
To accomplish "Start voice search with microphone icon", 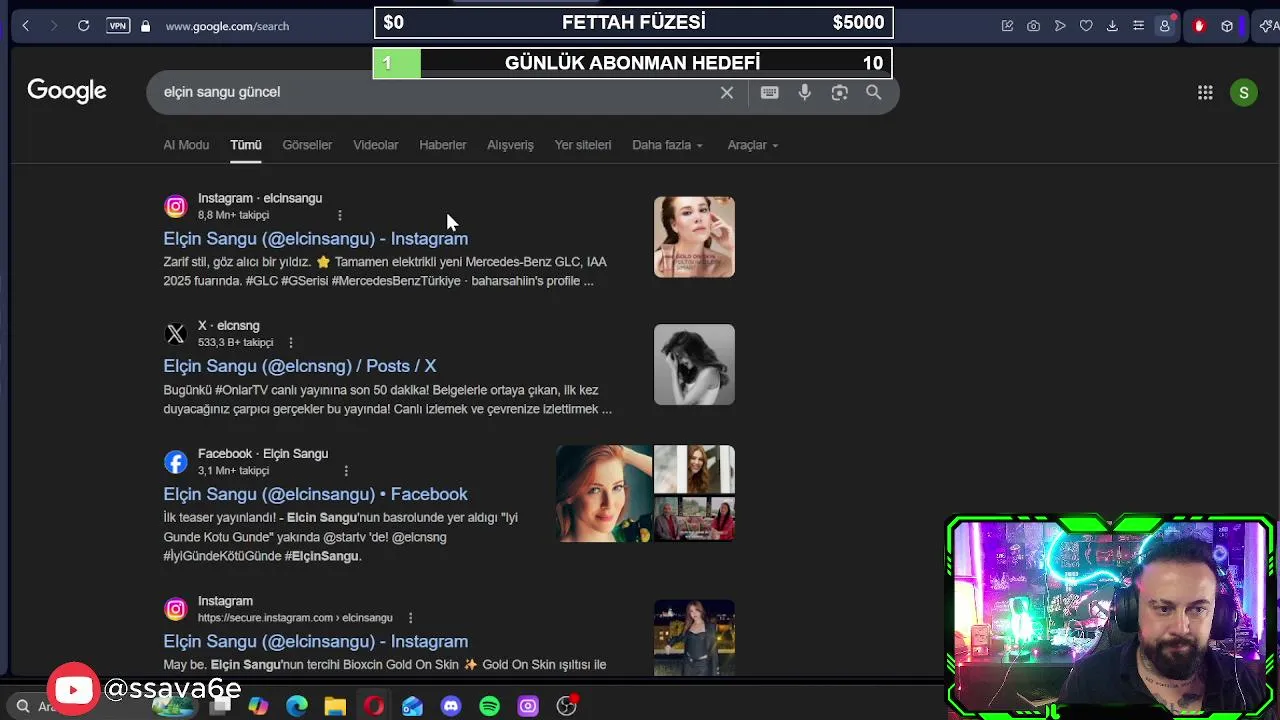I will pyautogui.click(x=804, y=92).
